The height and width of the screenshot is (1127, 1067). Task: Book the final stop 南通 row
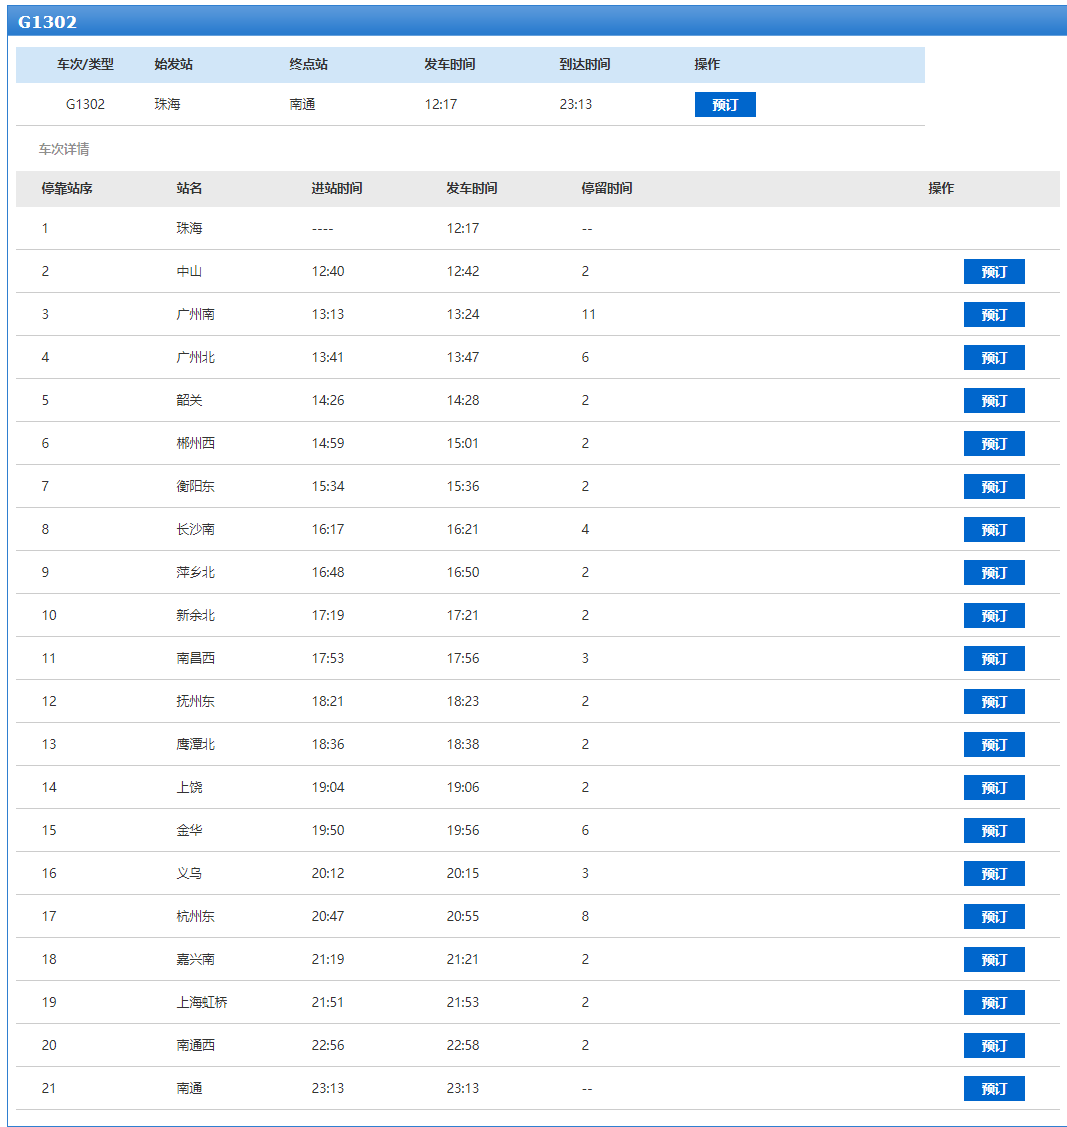[993, 1089]
